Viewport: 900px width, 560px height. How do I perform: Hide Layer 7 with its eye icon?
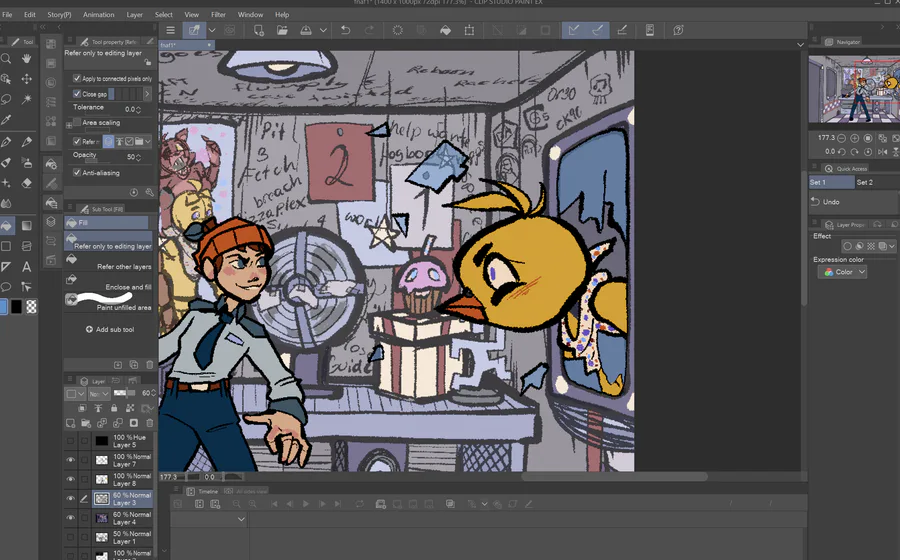tap(70, 460)
